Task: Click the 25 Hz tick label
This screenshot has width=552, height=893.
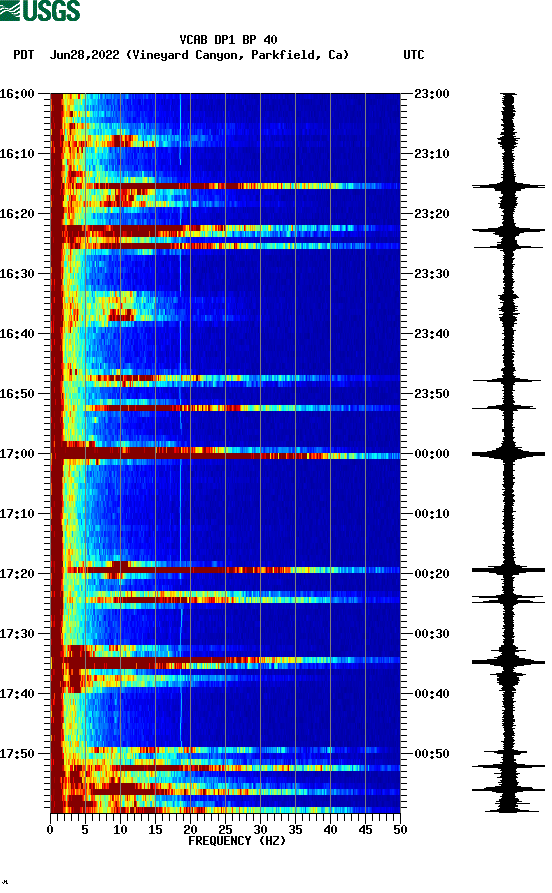Action: tap(225, 830)
